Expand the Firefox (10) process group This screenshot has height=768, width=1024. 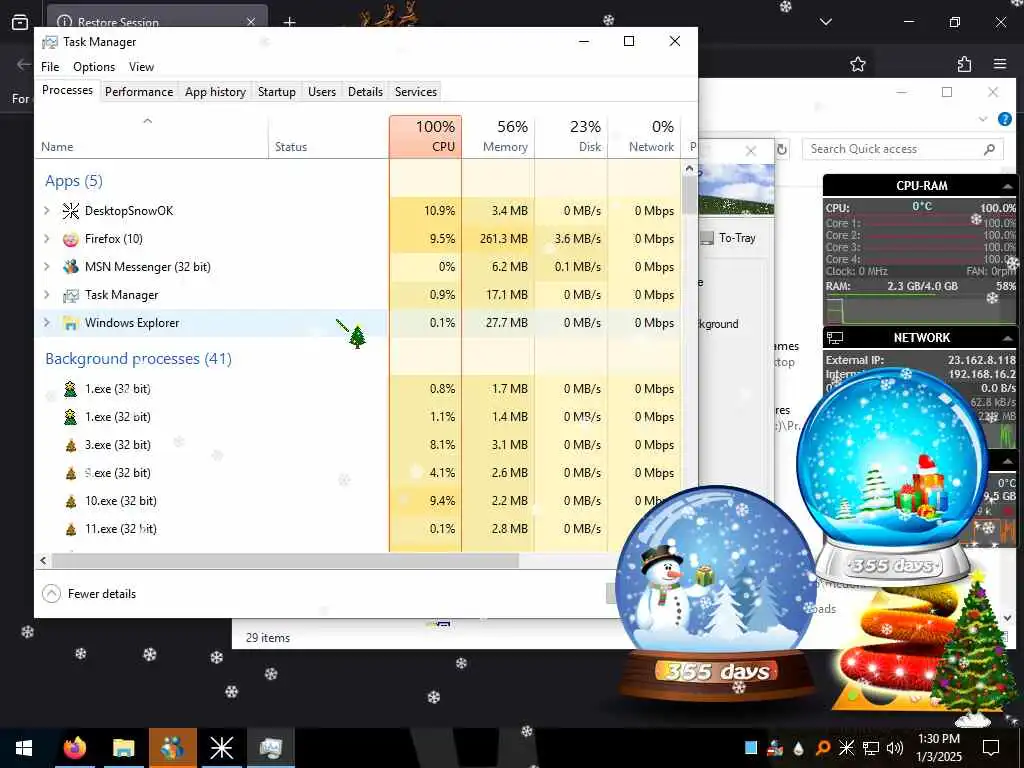(47, 239)
